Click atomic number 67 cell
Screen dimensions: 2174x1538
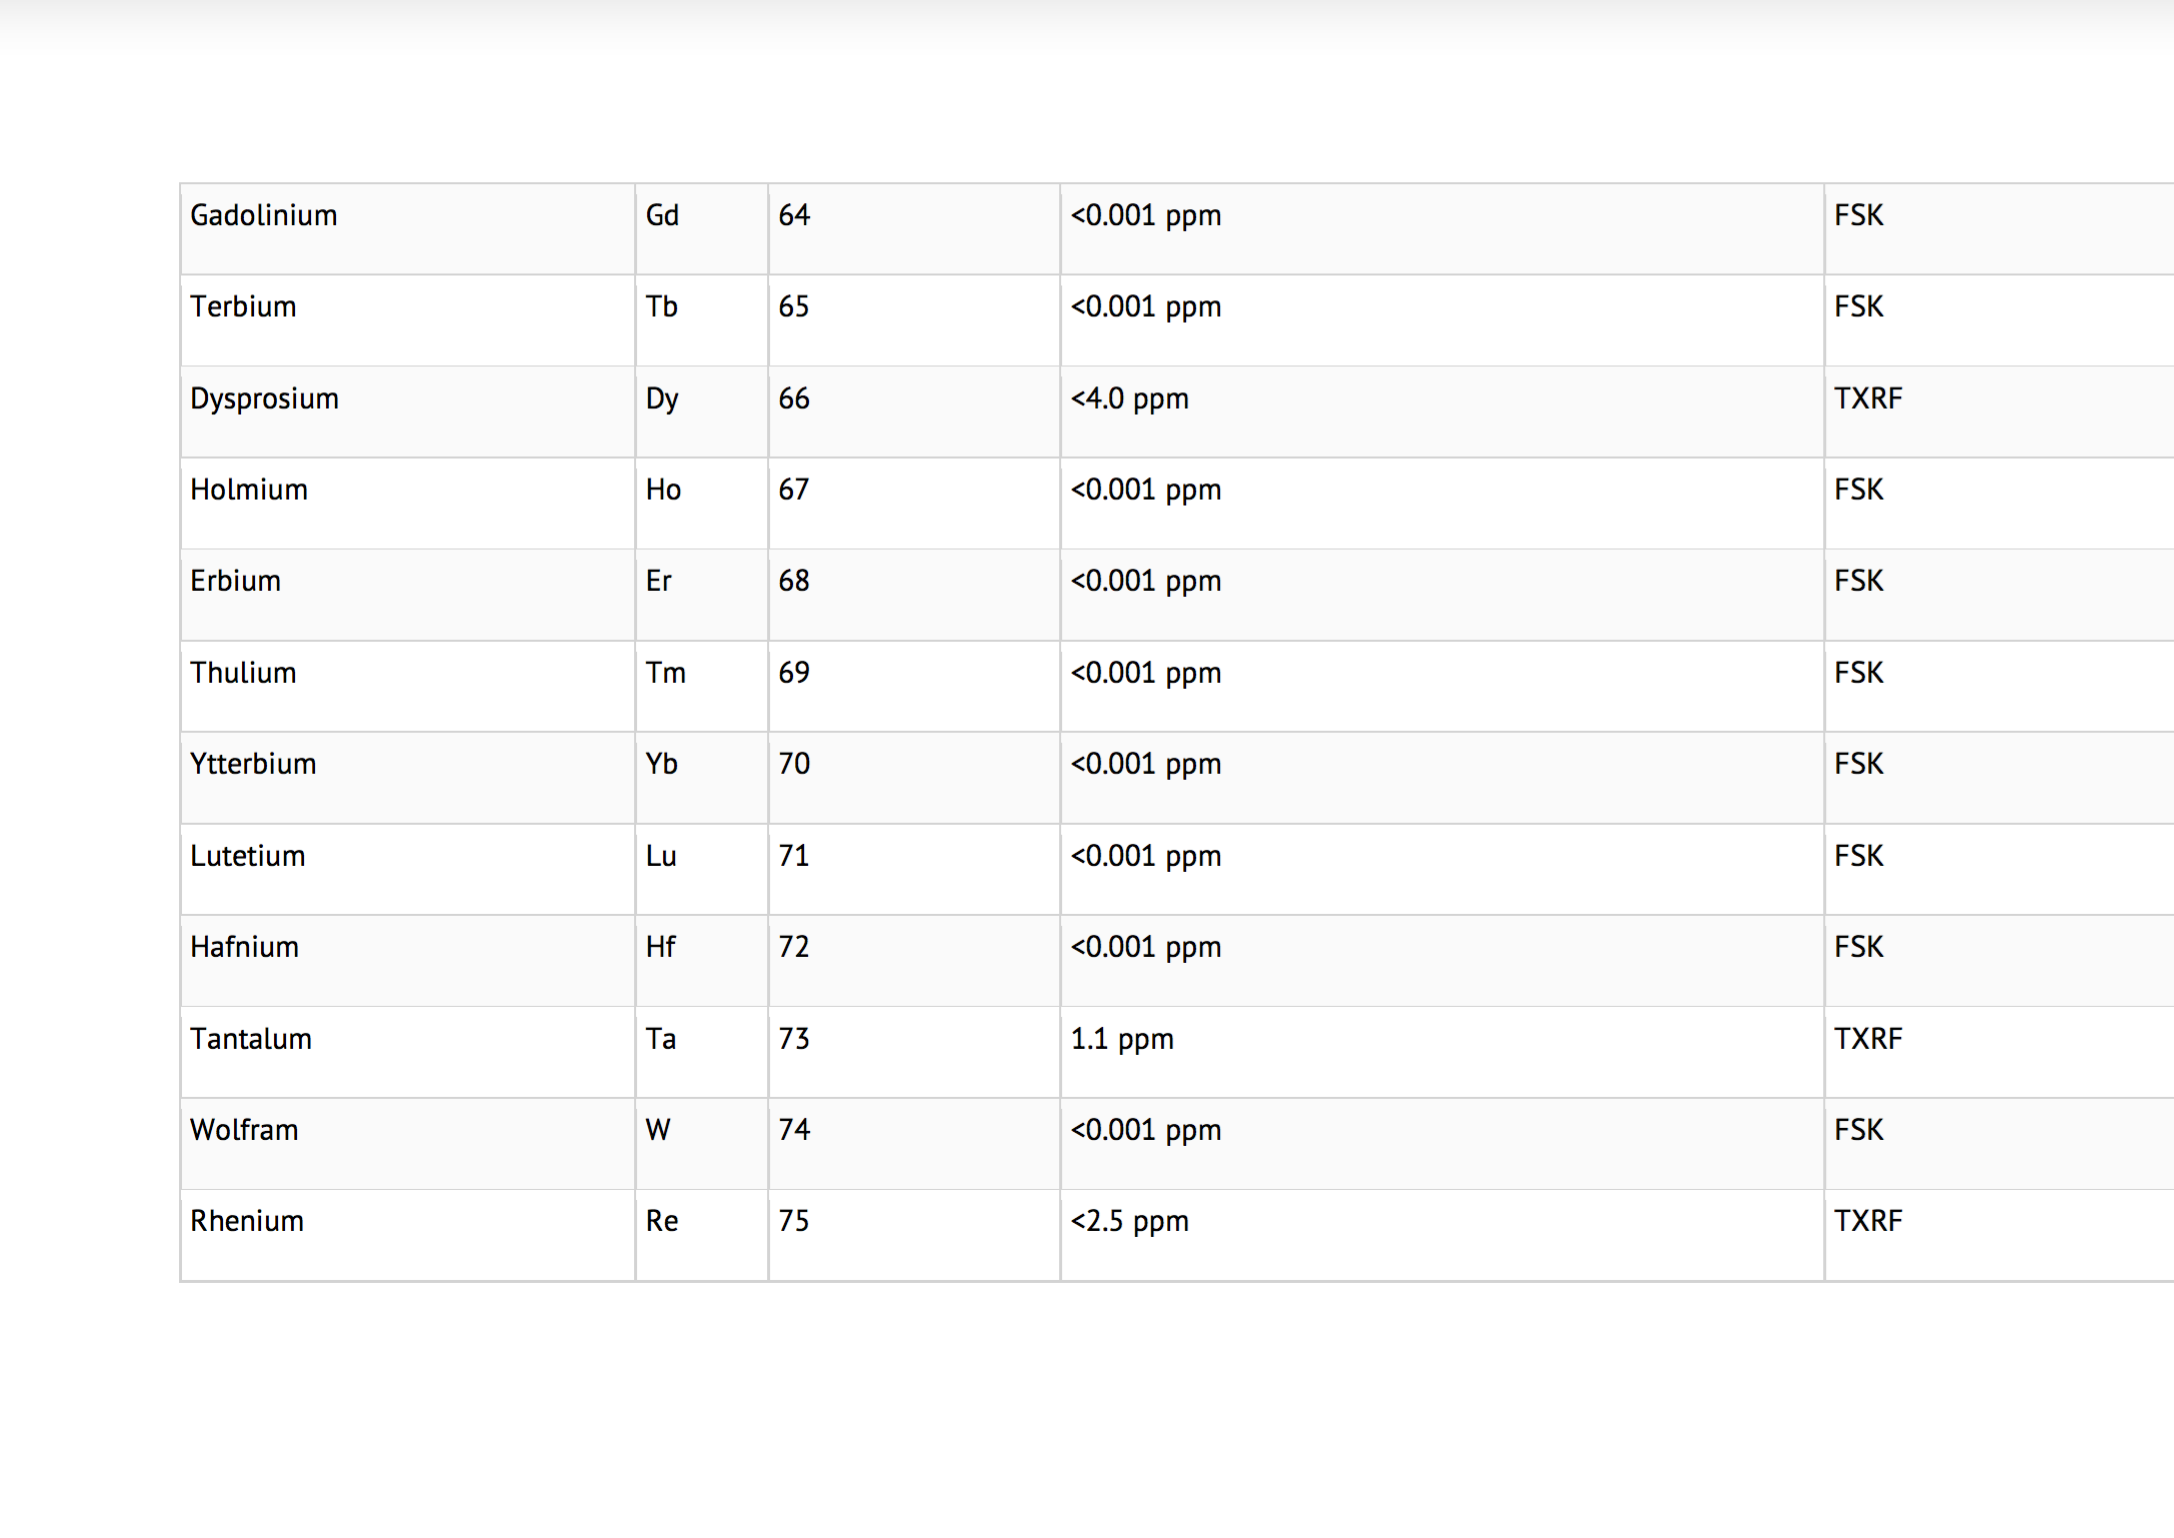[x=794, y=490]
